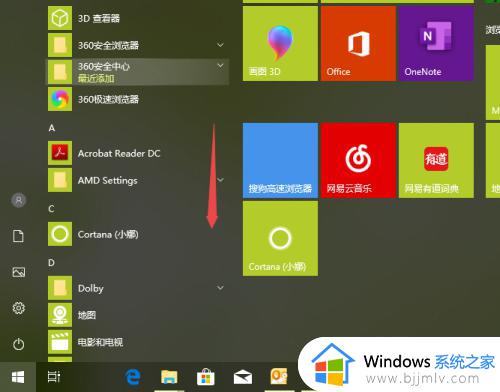Click the 3D 查看器 label text

[x=99, y=18]
